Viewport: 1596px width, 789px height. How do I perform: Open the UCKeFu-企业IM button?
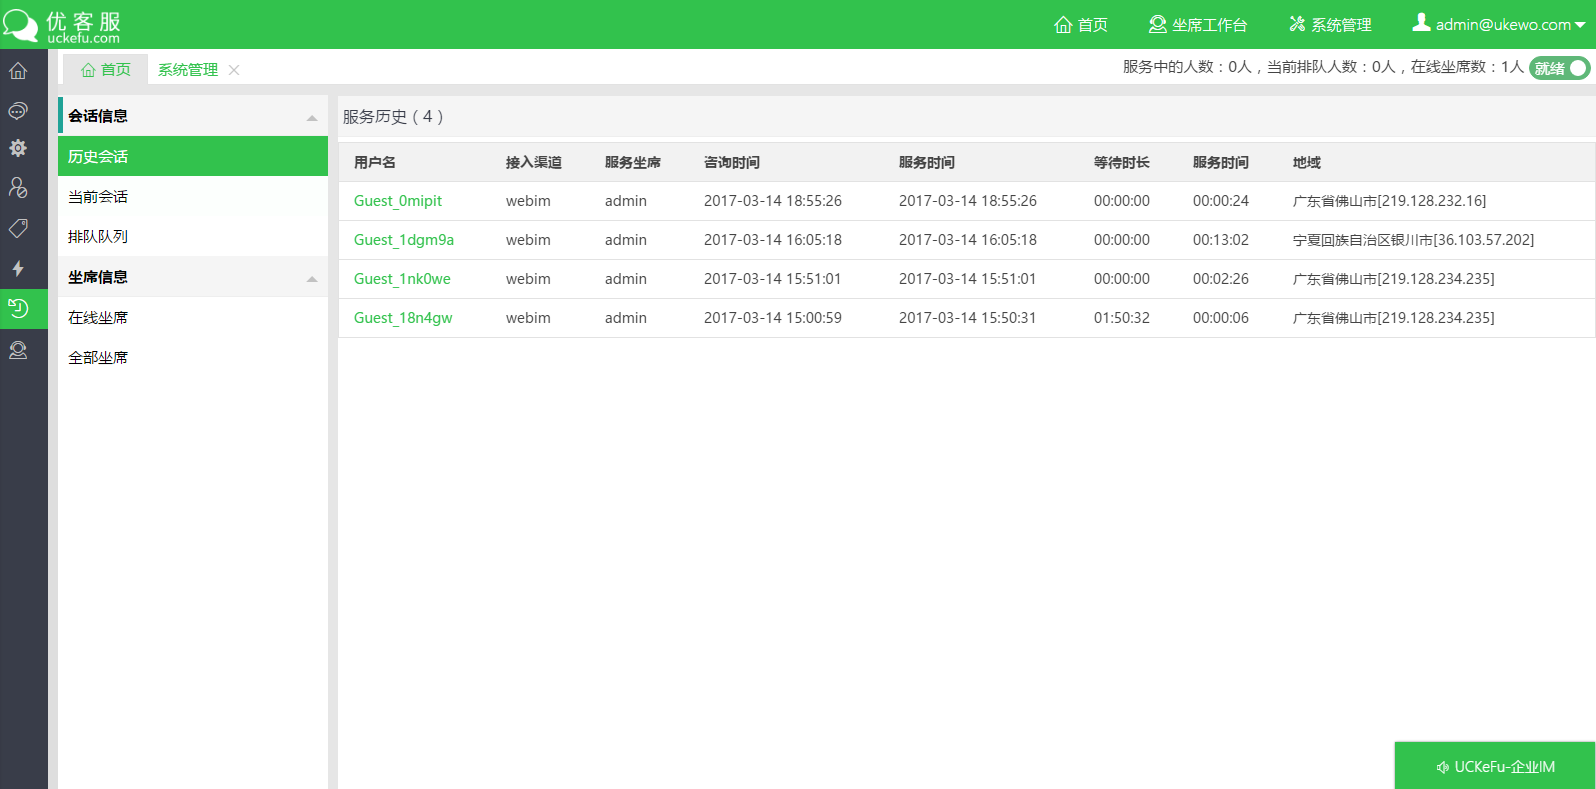point(1495,766)
